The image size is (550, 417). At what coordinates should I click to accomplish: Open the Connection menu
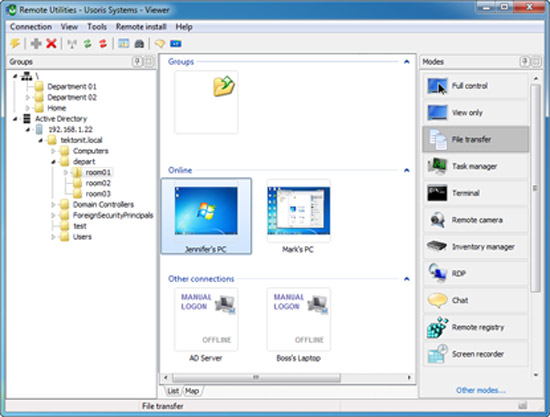[31, 27]
